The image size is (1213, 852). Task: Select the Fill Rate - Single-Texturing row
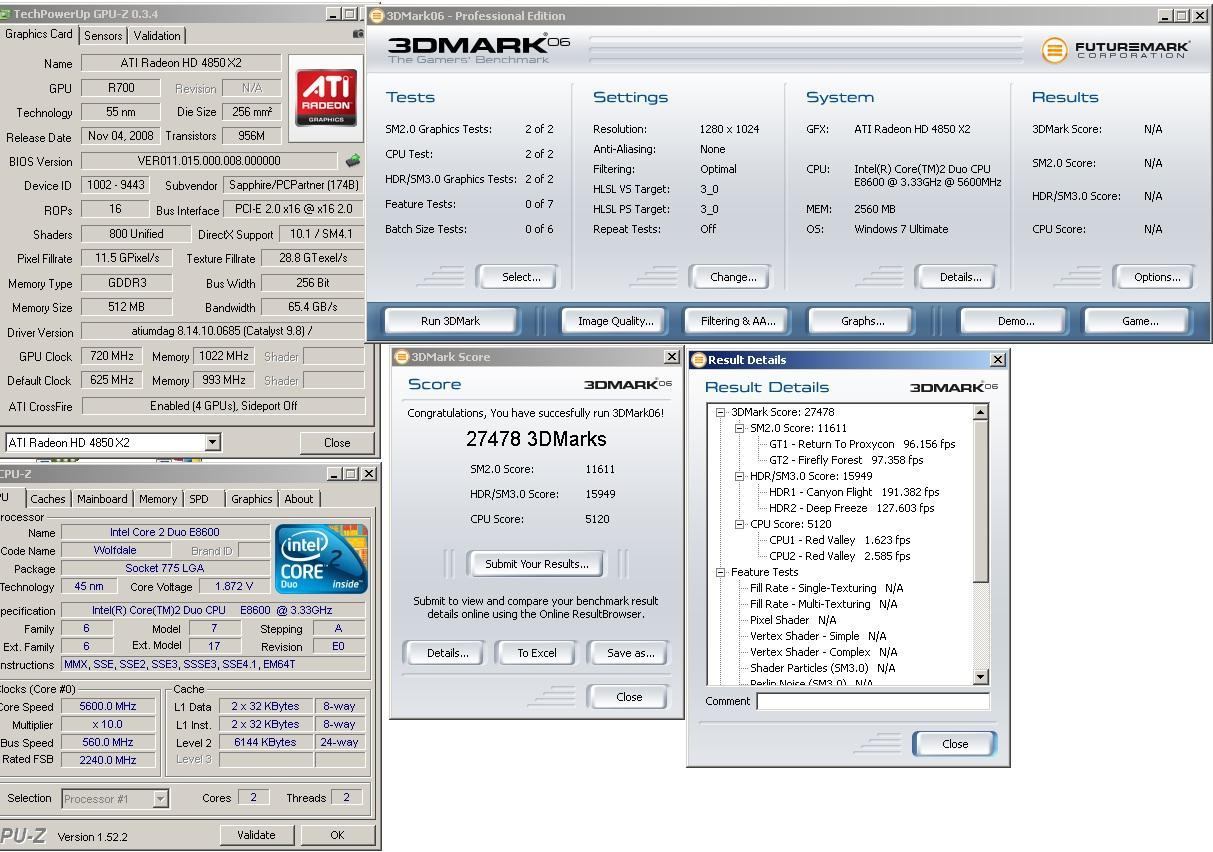point(826,588)
